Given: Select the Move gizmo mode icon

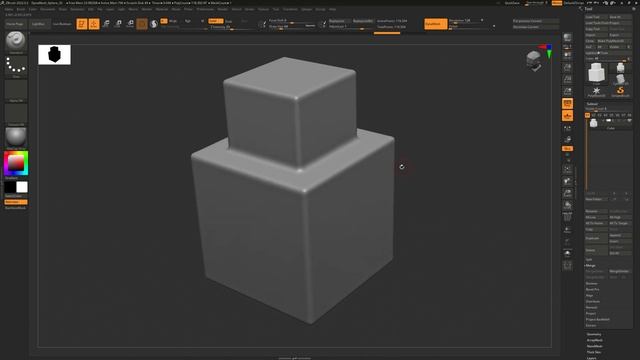Looking at the screenshot, I should pos(106,24).
